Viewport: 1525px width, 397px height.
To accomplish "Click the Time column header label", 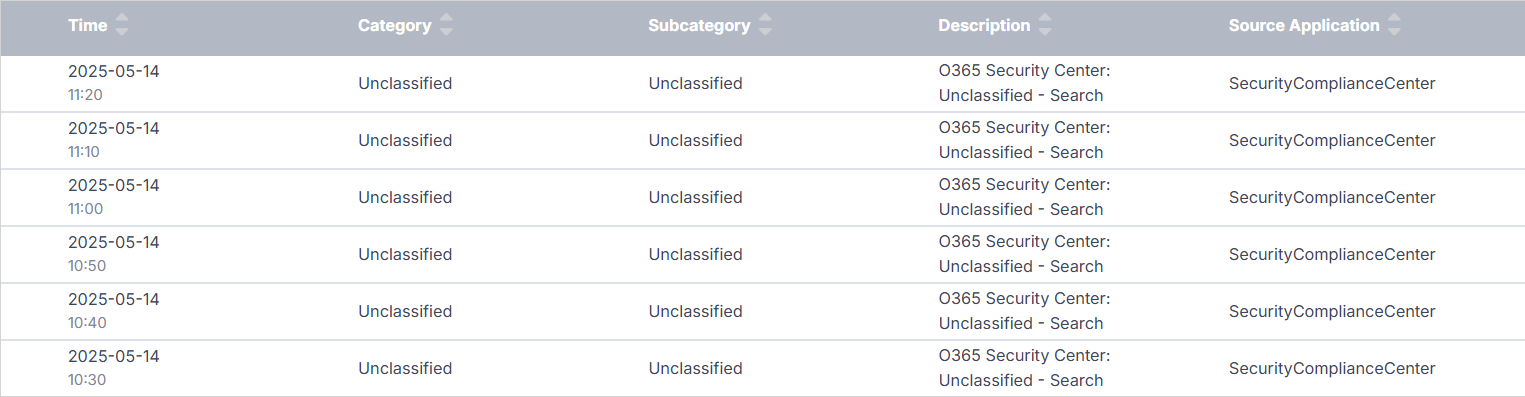I will click(87, 26).
